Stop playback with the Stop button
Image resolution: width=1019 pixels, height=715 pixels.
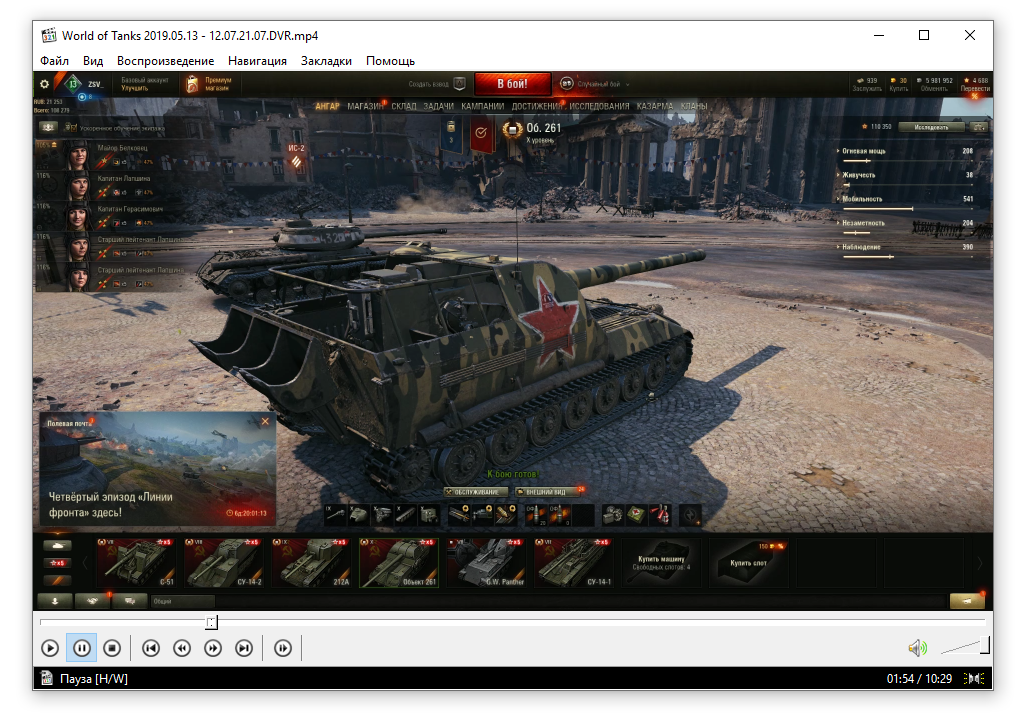pos(112,648)
